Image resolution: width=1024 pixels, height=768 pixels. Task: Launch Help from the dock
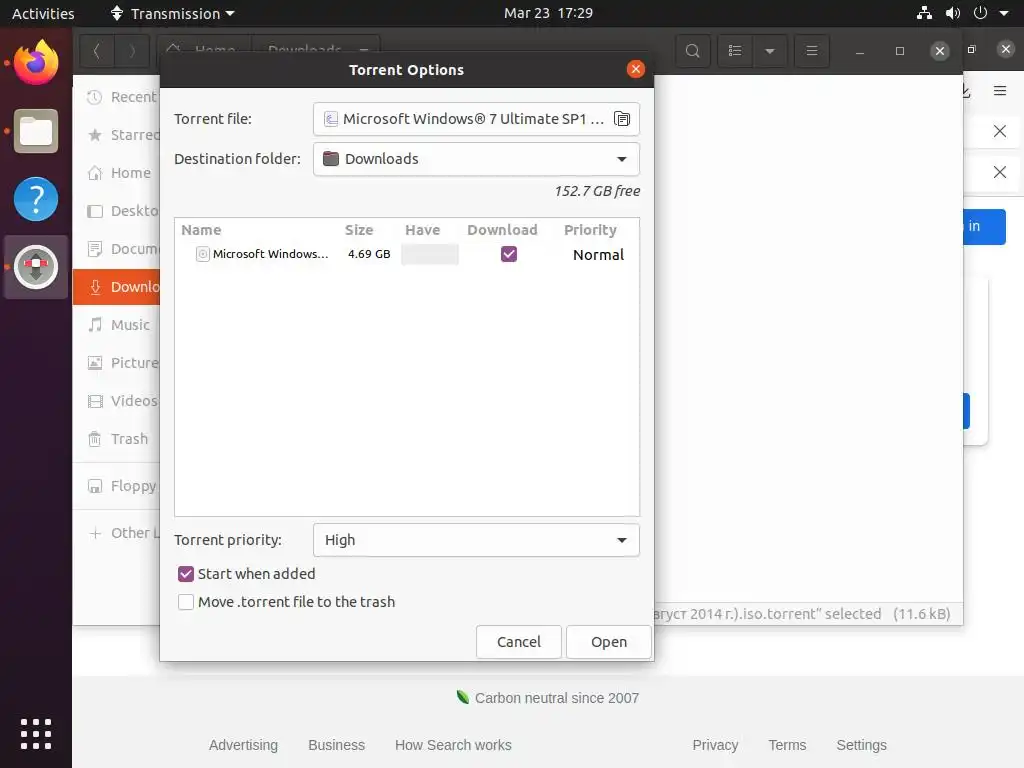[x=36, y=199]
